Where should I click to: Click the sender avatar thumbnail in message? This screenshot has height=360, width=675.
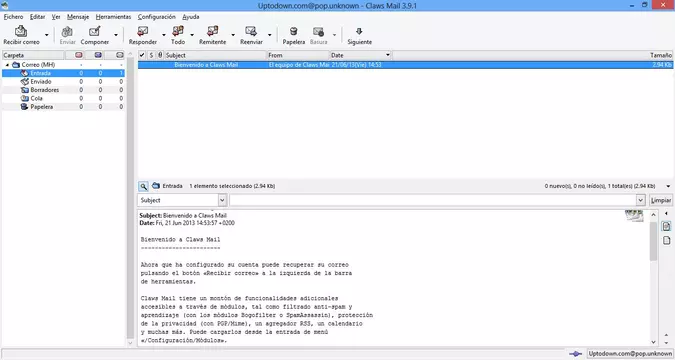634,216
